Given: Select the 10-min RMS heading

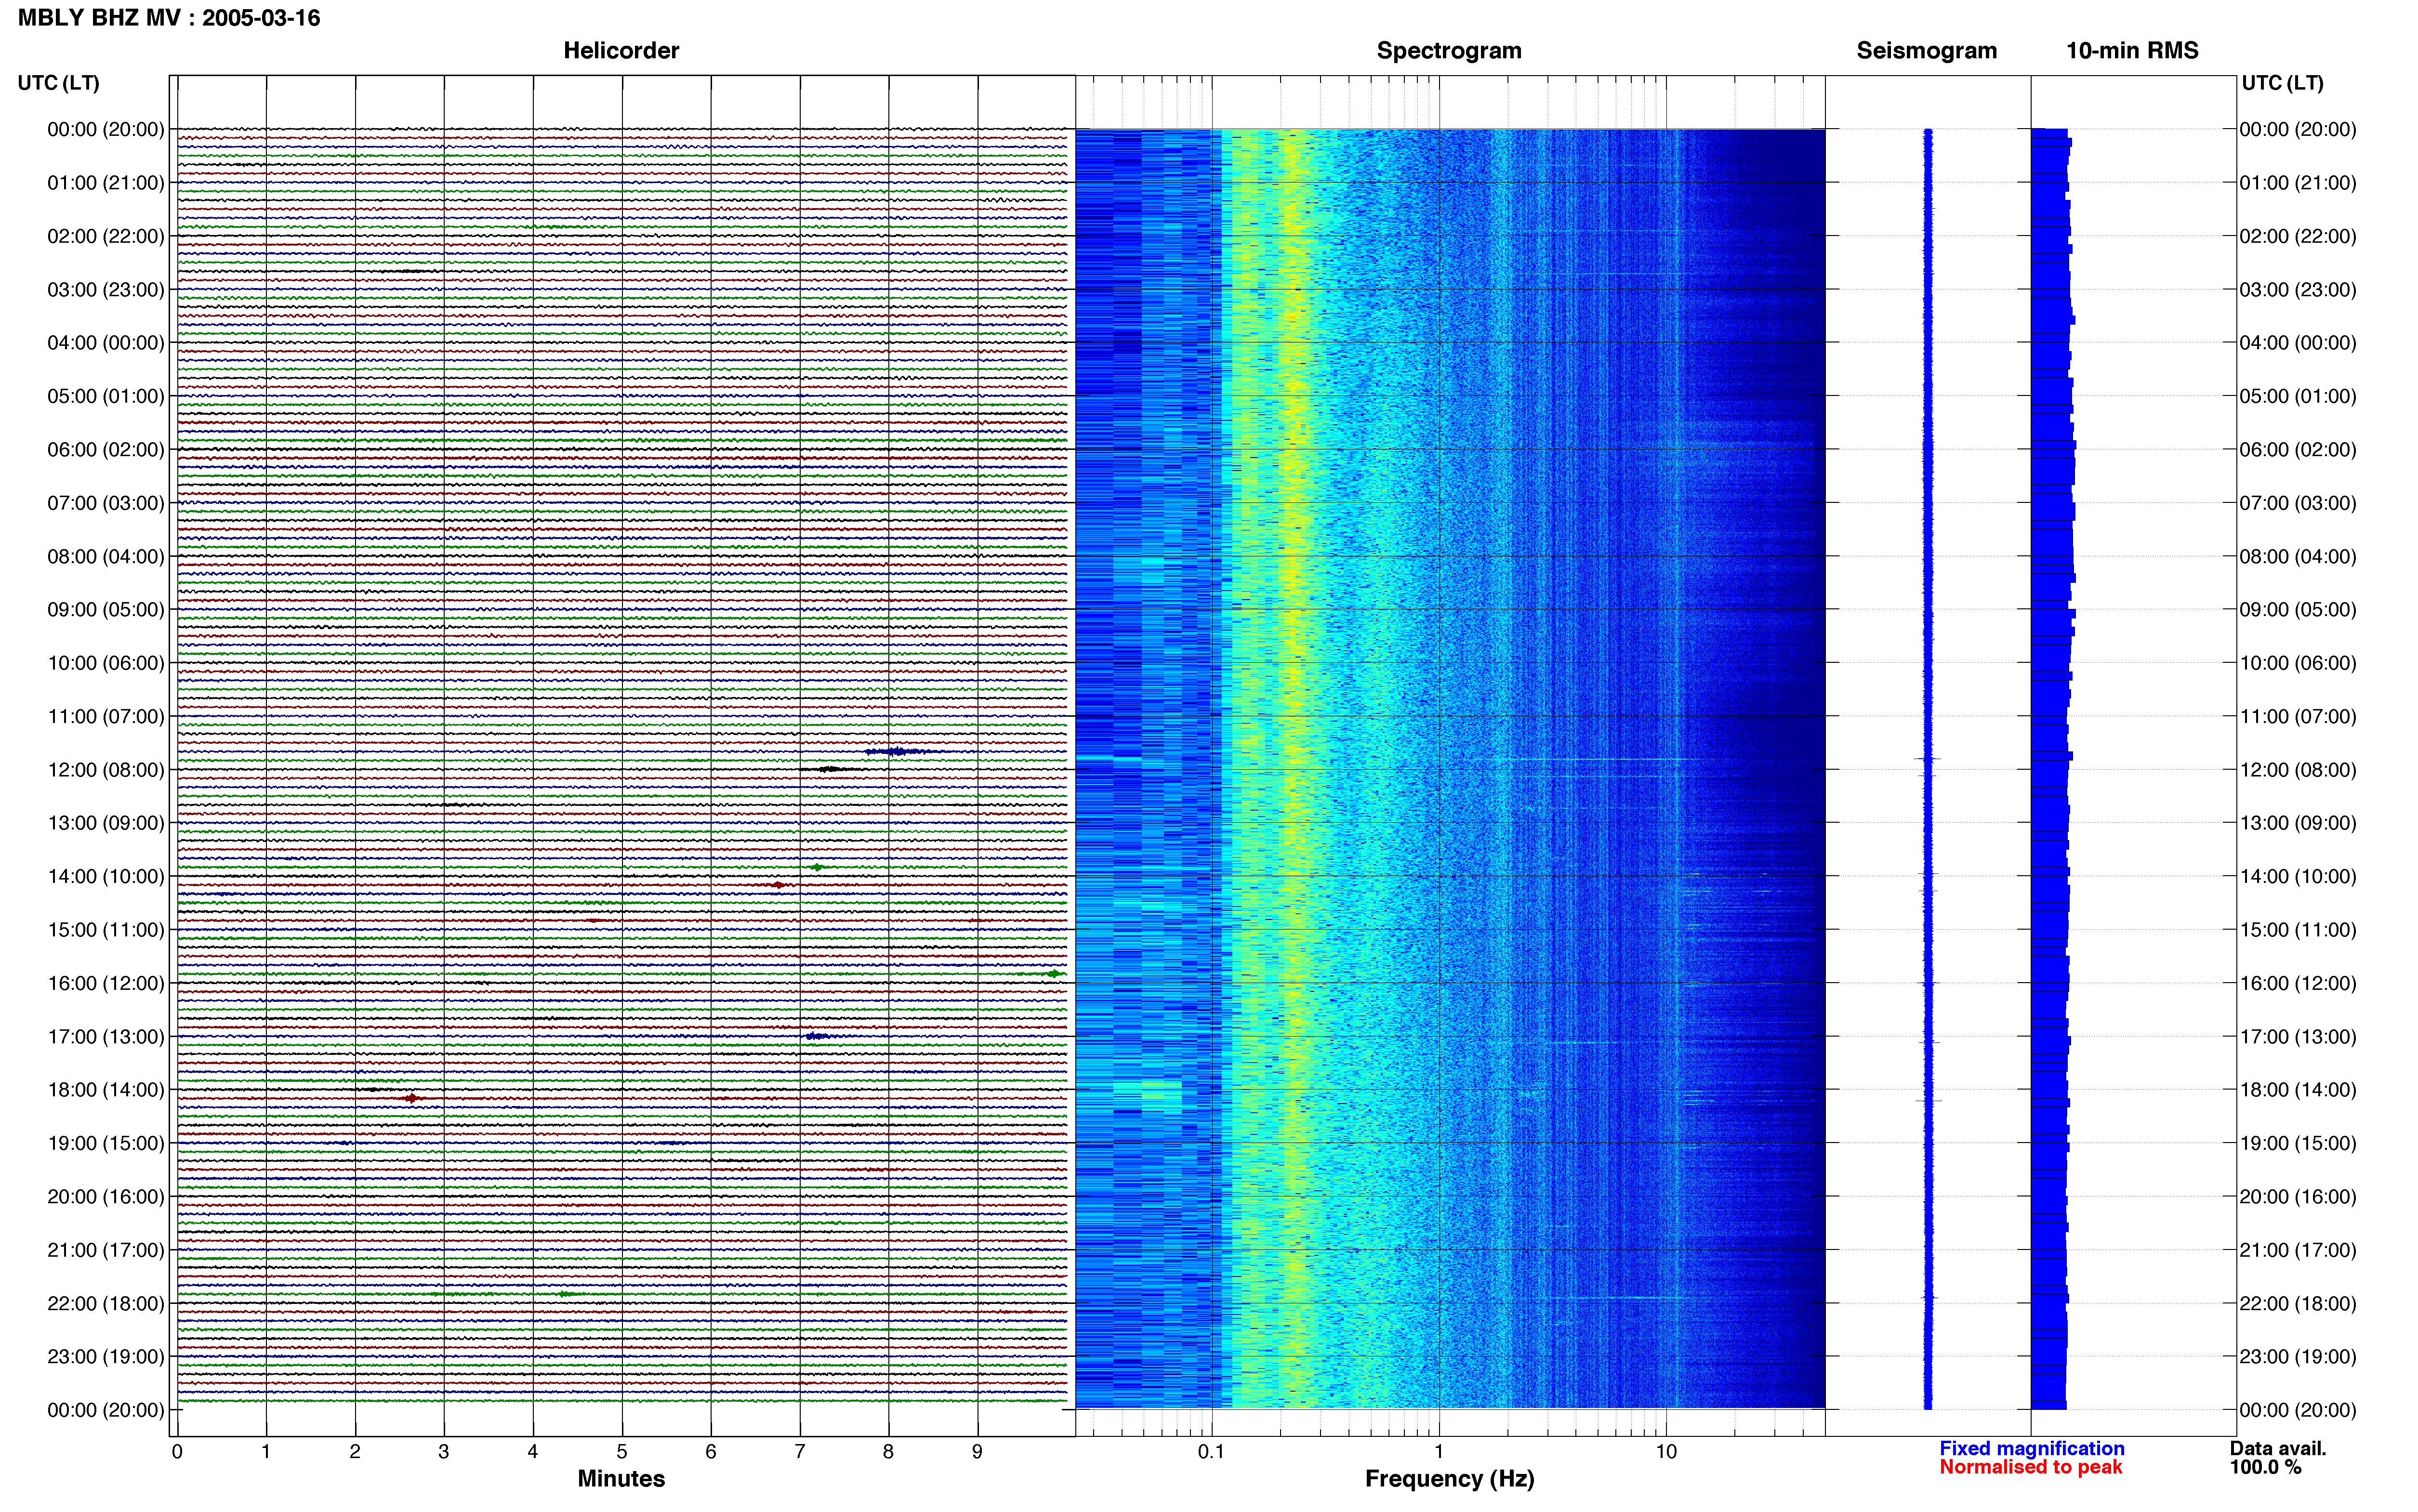Looking at the screenshot, I should [2132, 50].
